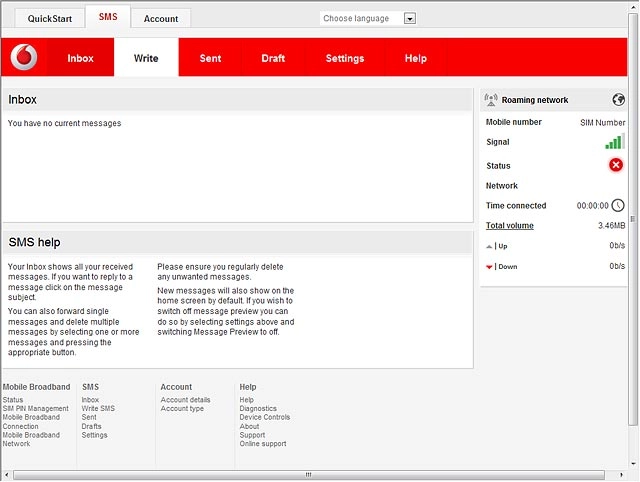Click the Inbox section heading
640x482 pixels.
coord(22,100)
